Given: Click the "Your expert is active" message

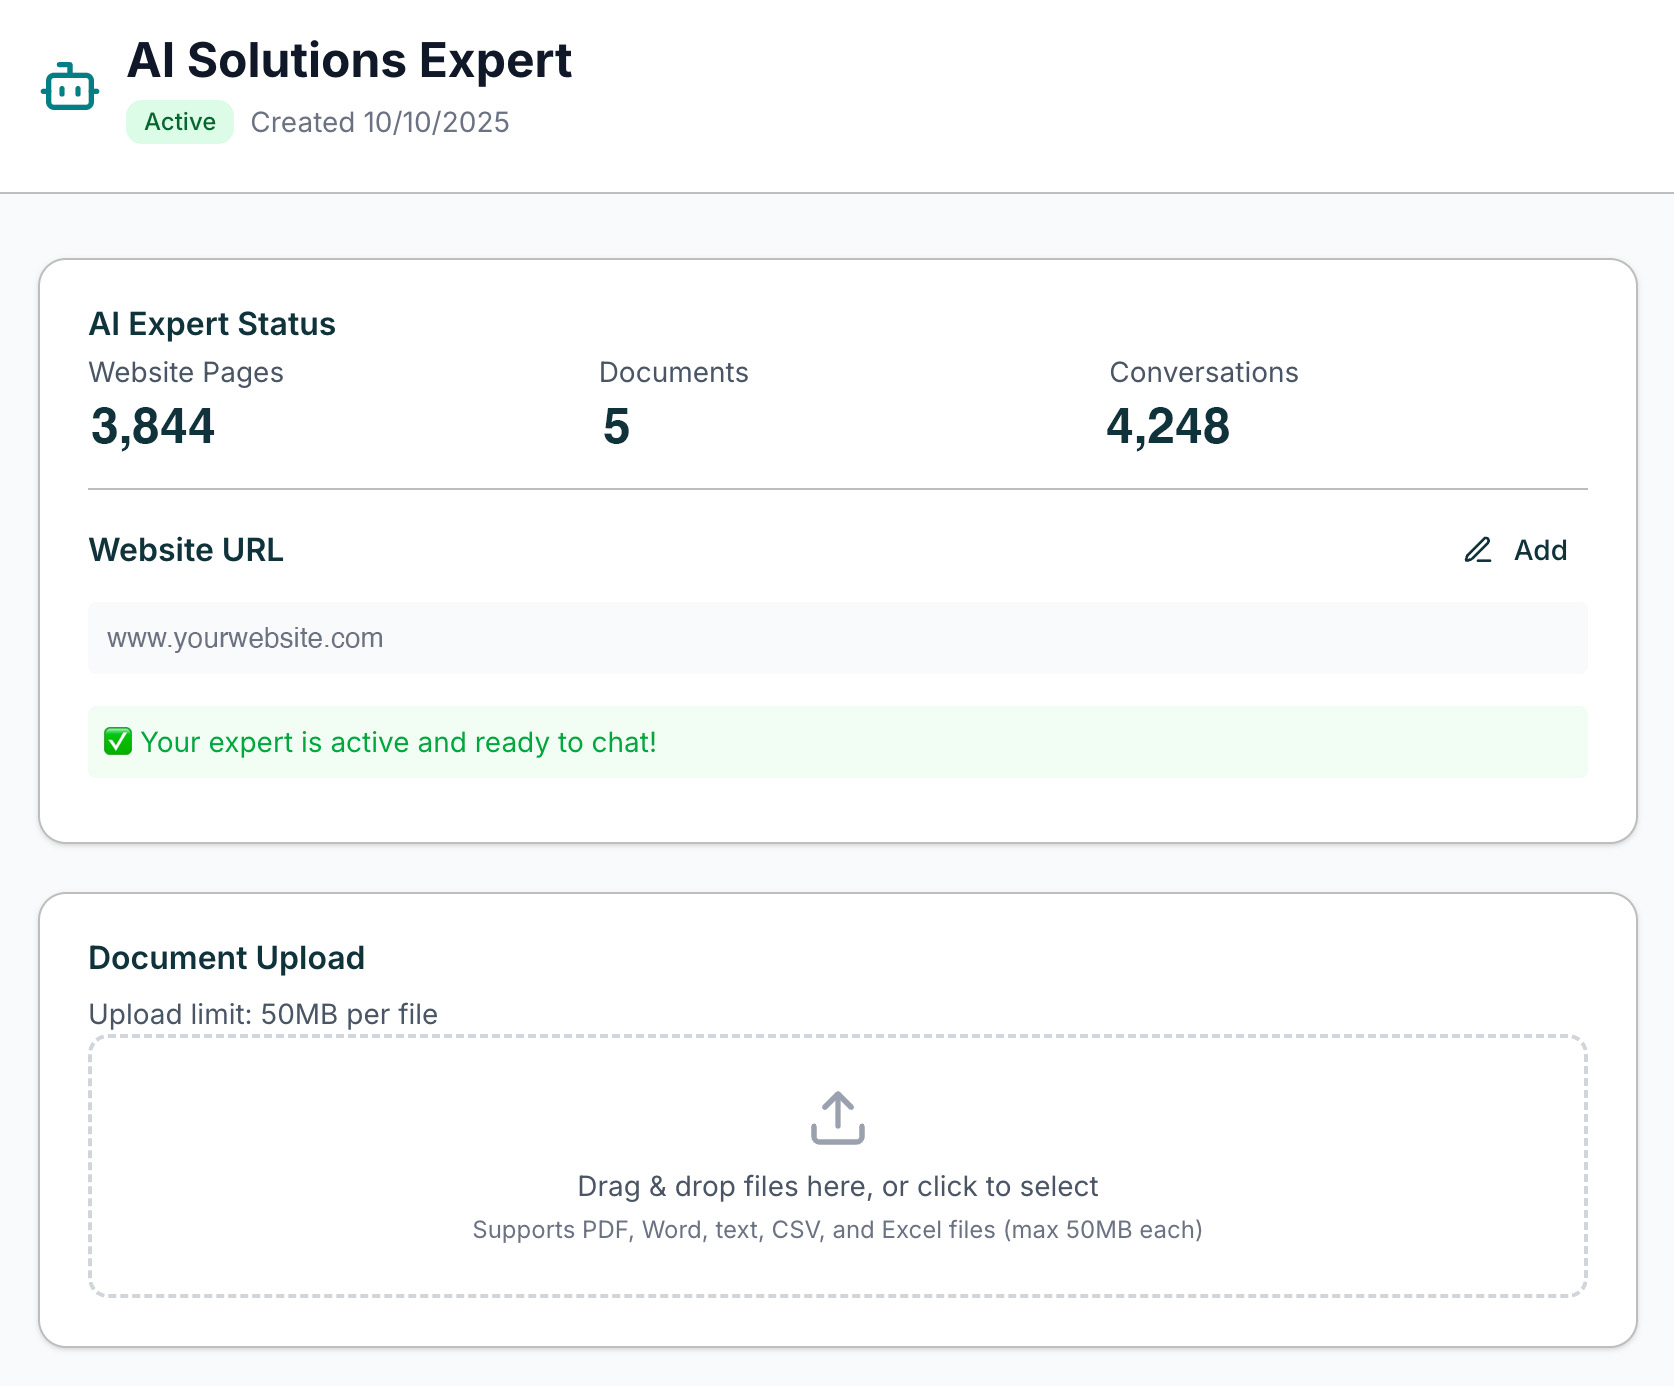Looking at the screenshot, I should (398, 742).
